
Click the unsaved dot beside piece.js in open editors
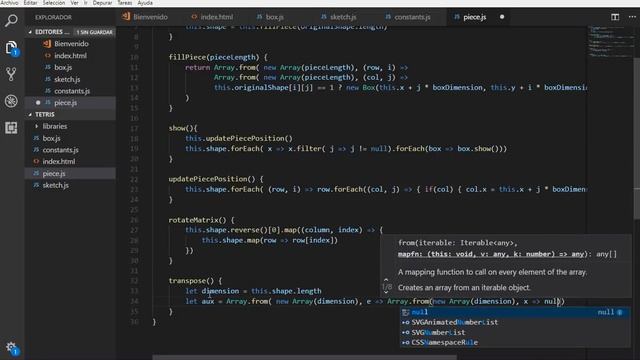point(38,102)
